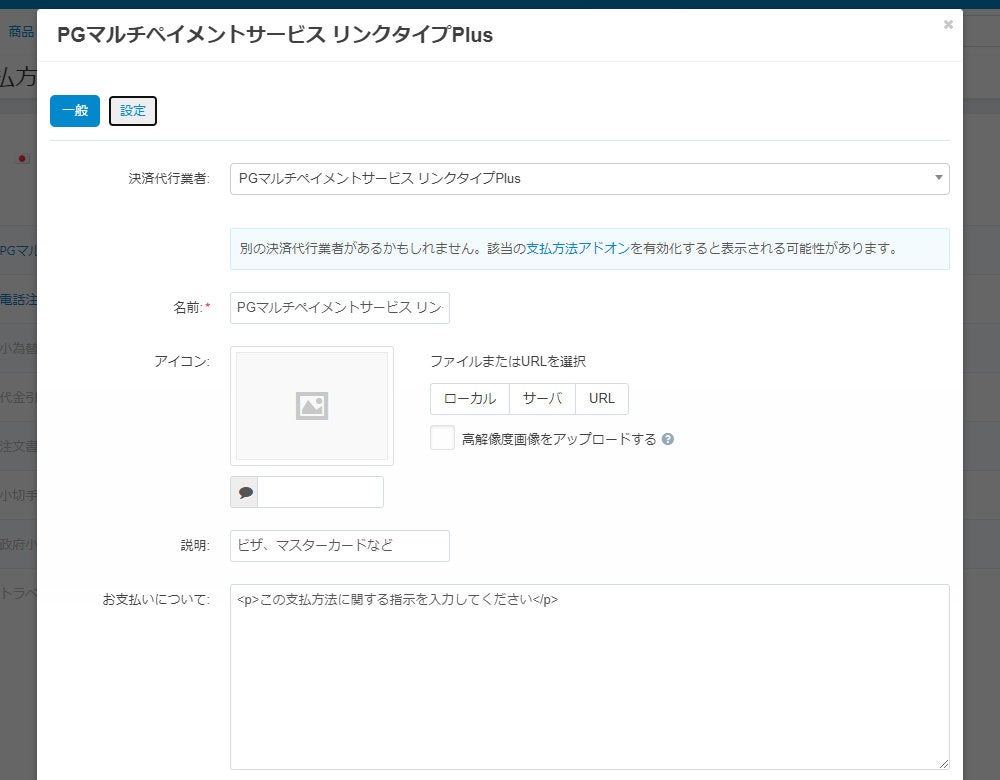The width and height of the screenshot is (1000, 780).
Task: Click the image placeholder picture icon
Action: pyautogui.click(x=312, y=406)
